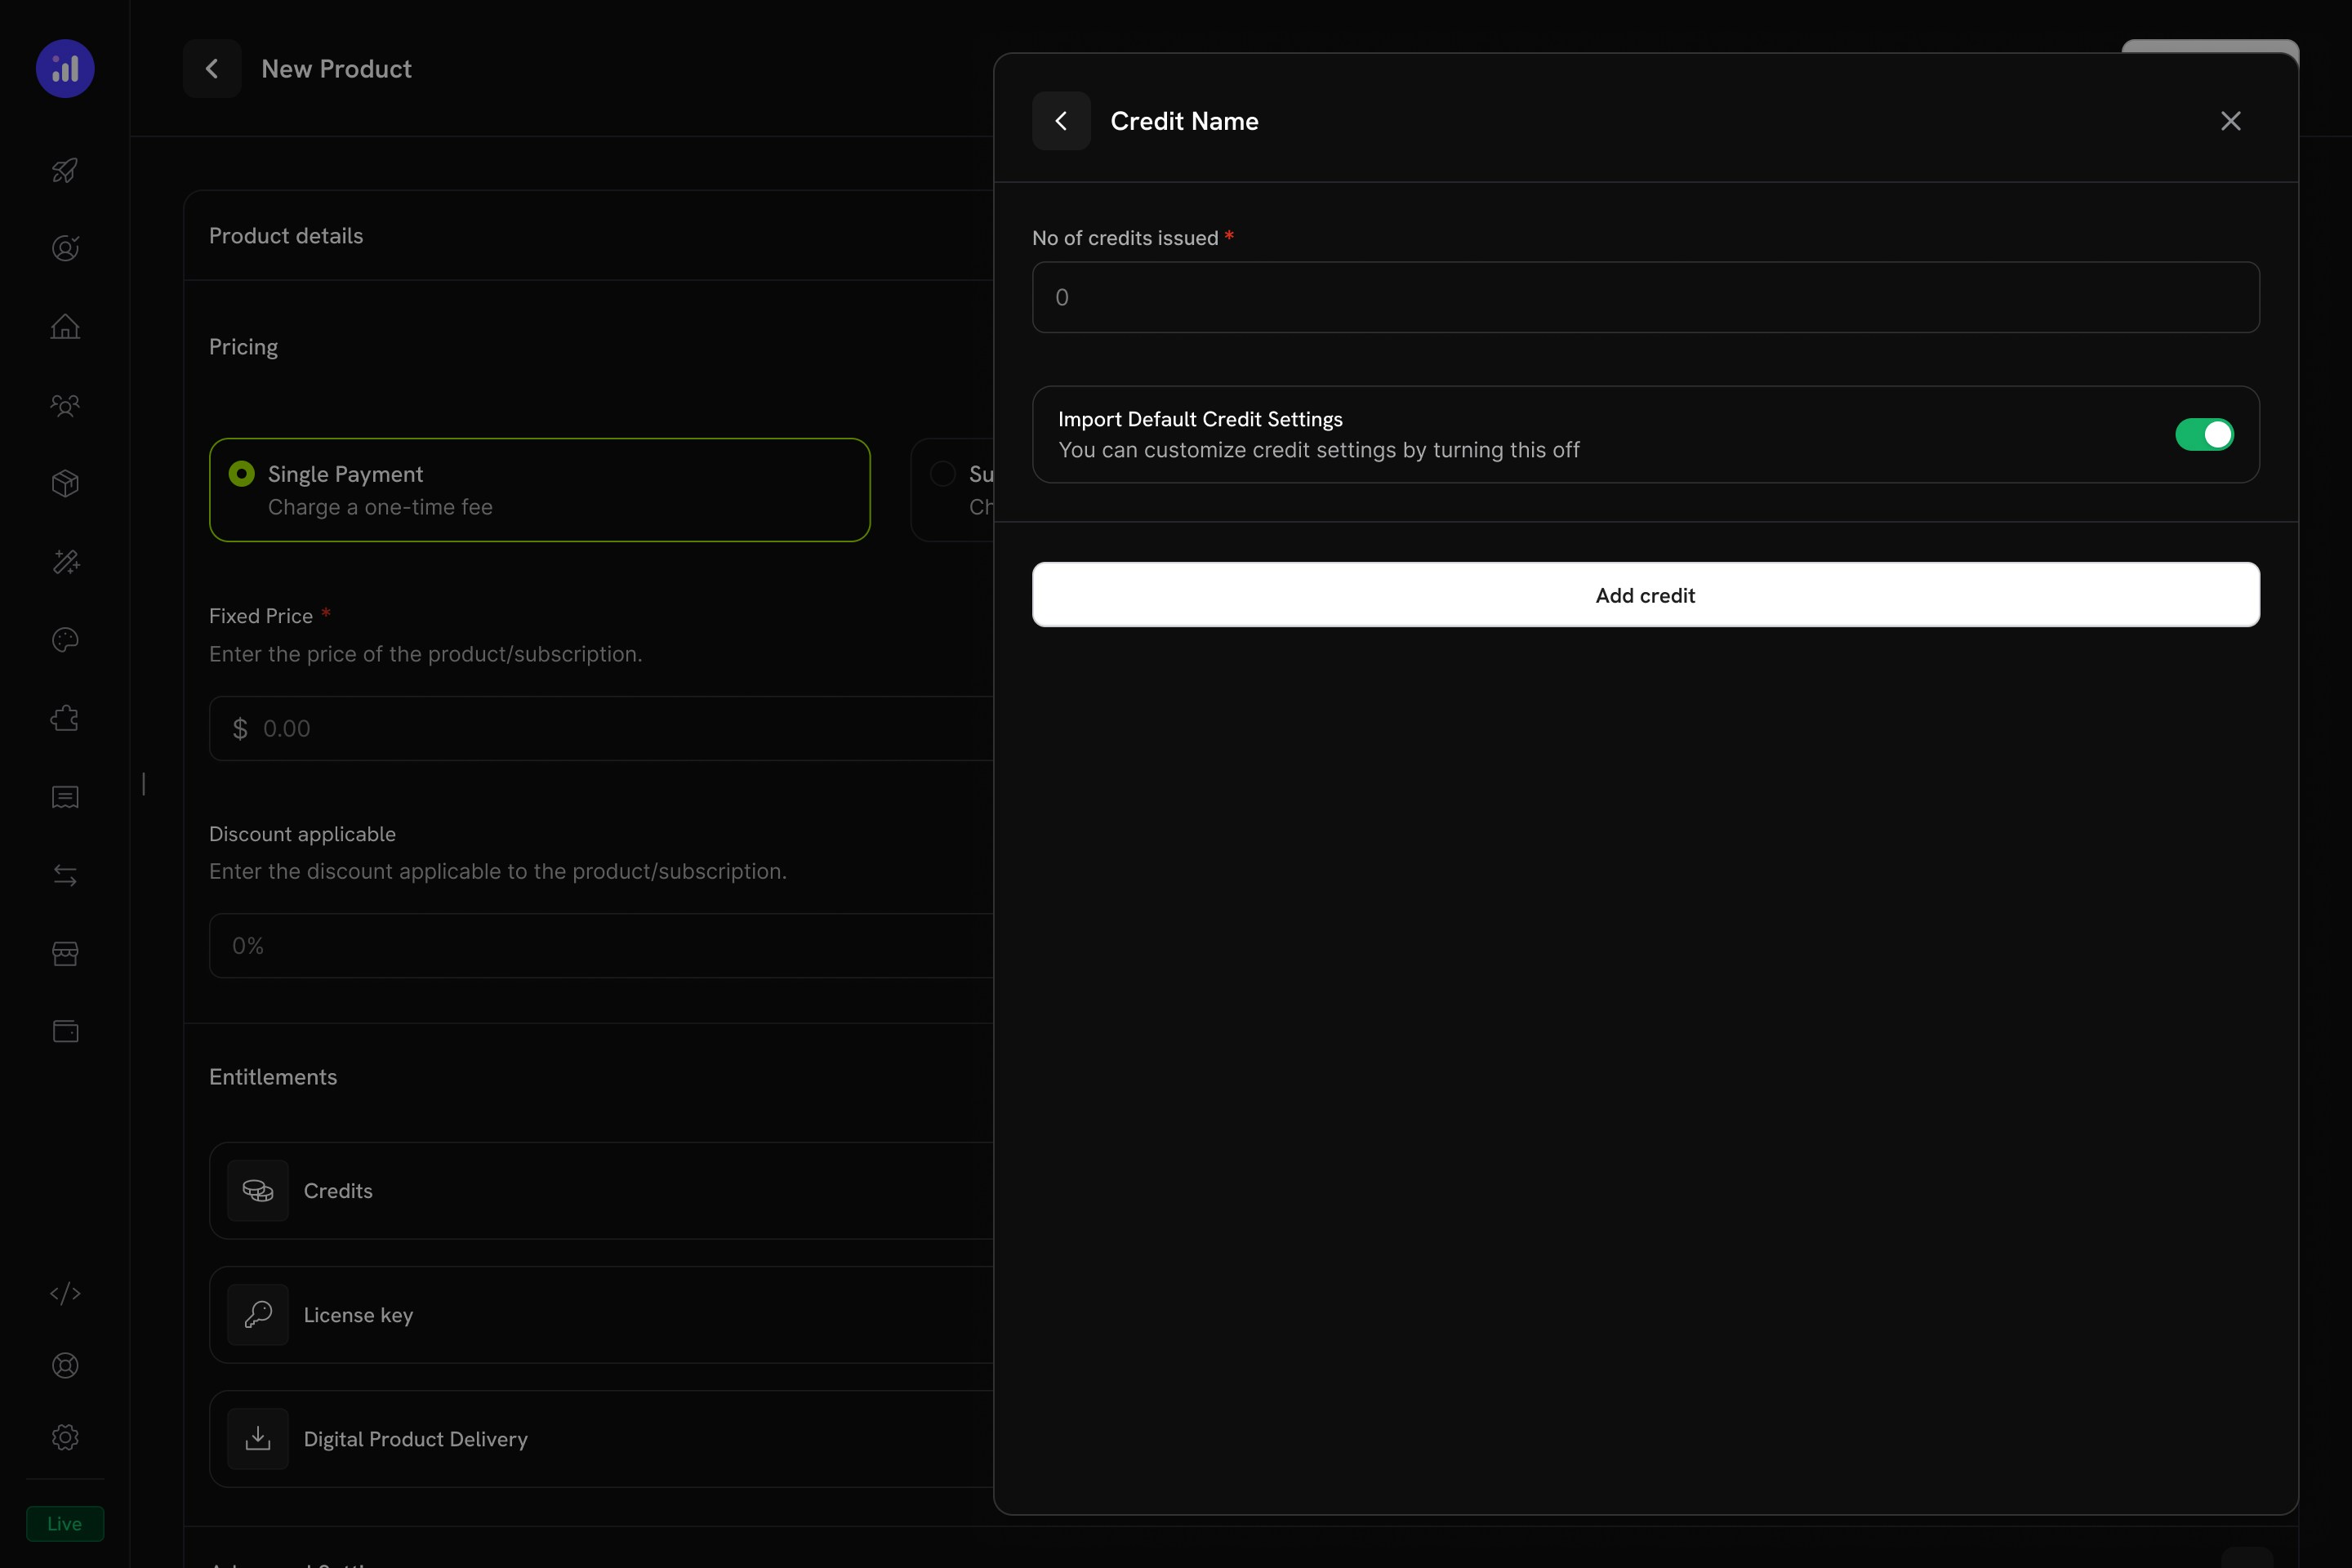Open the developer code icon in sidebar
This screenshot has width=2352, height=1568.
[x=65, y=1292]
